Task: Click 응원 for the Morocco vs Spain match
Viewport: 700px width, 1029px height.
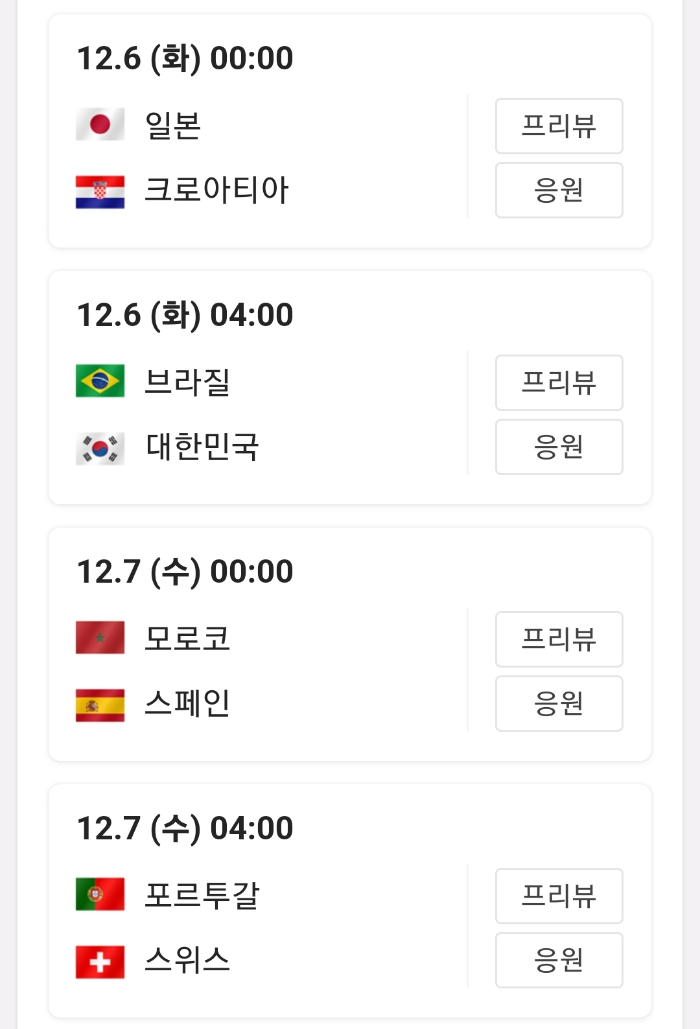Action: tap(559, 703)
